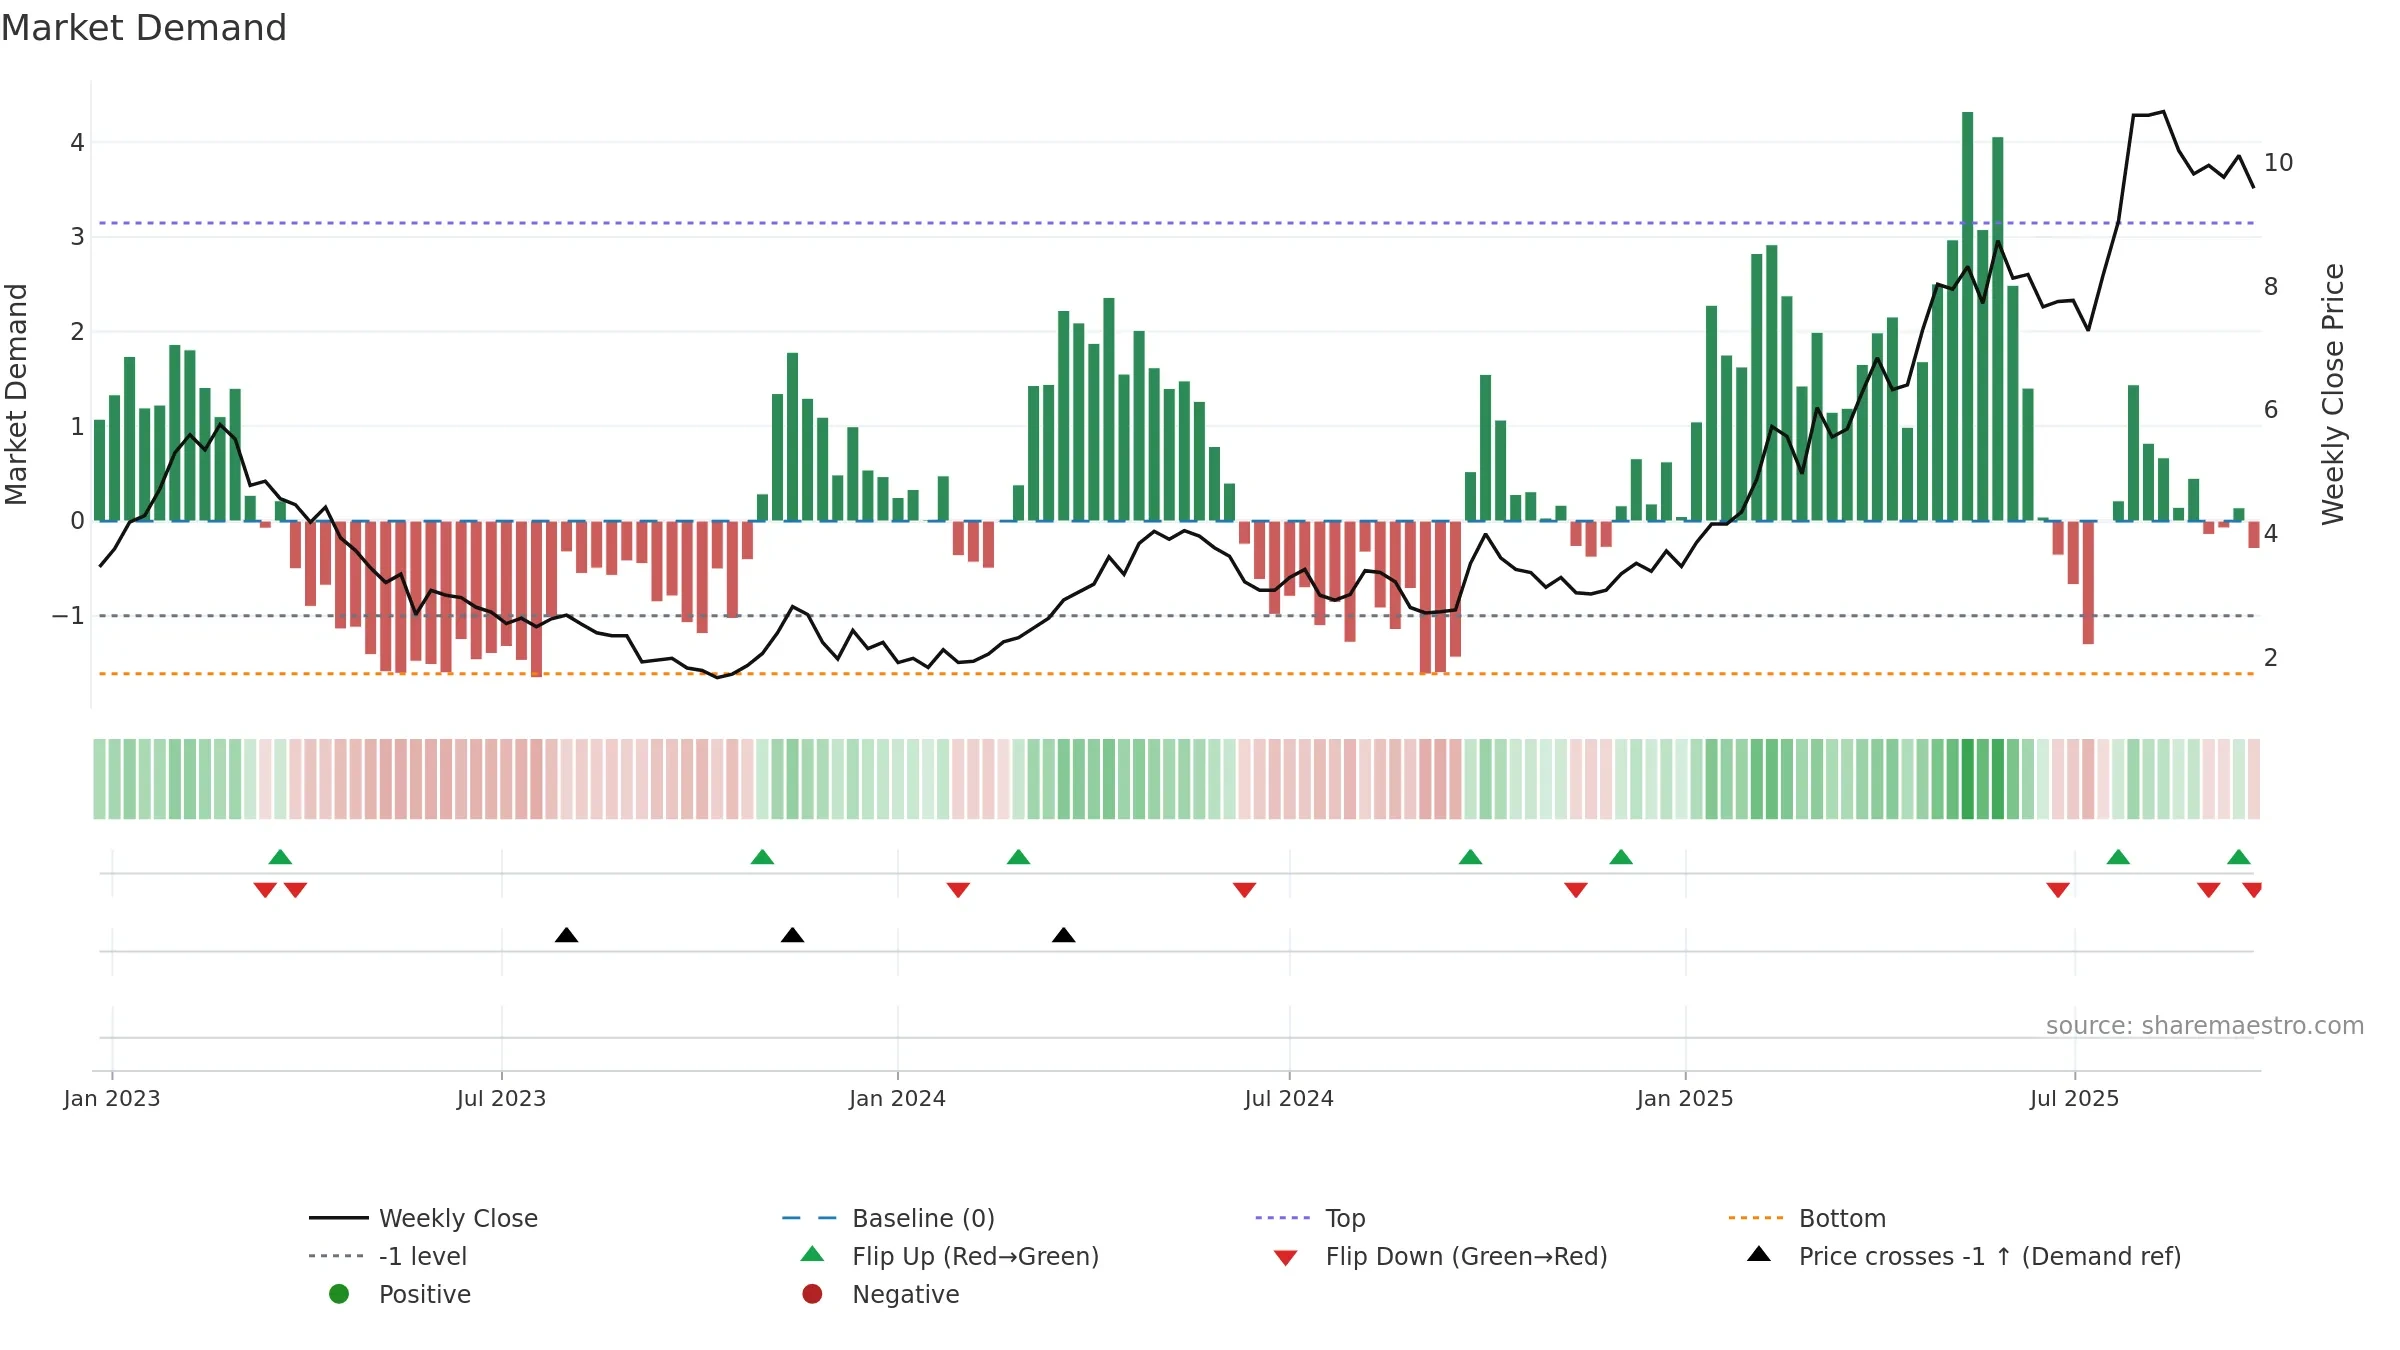
Task: Click the 'Jan 2024' x-axis label
Action: (x=898, y=1098)
